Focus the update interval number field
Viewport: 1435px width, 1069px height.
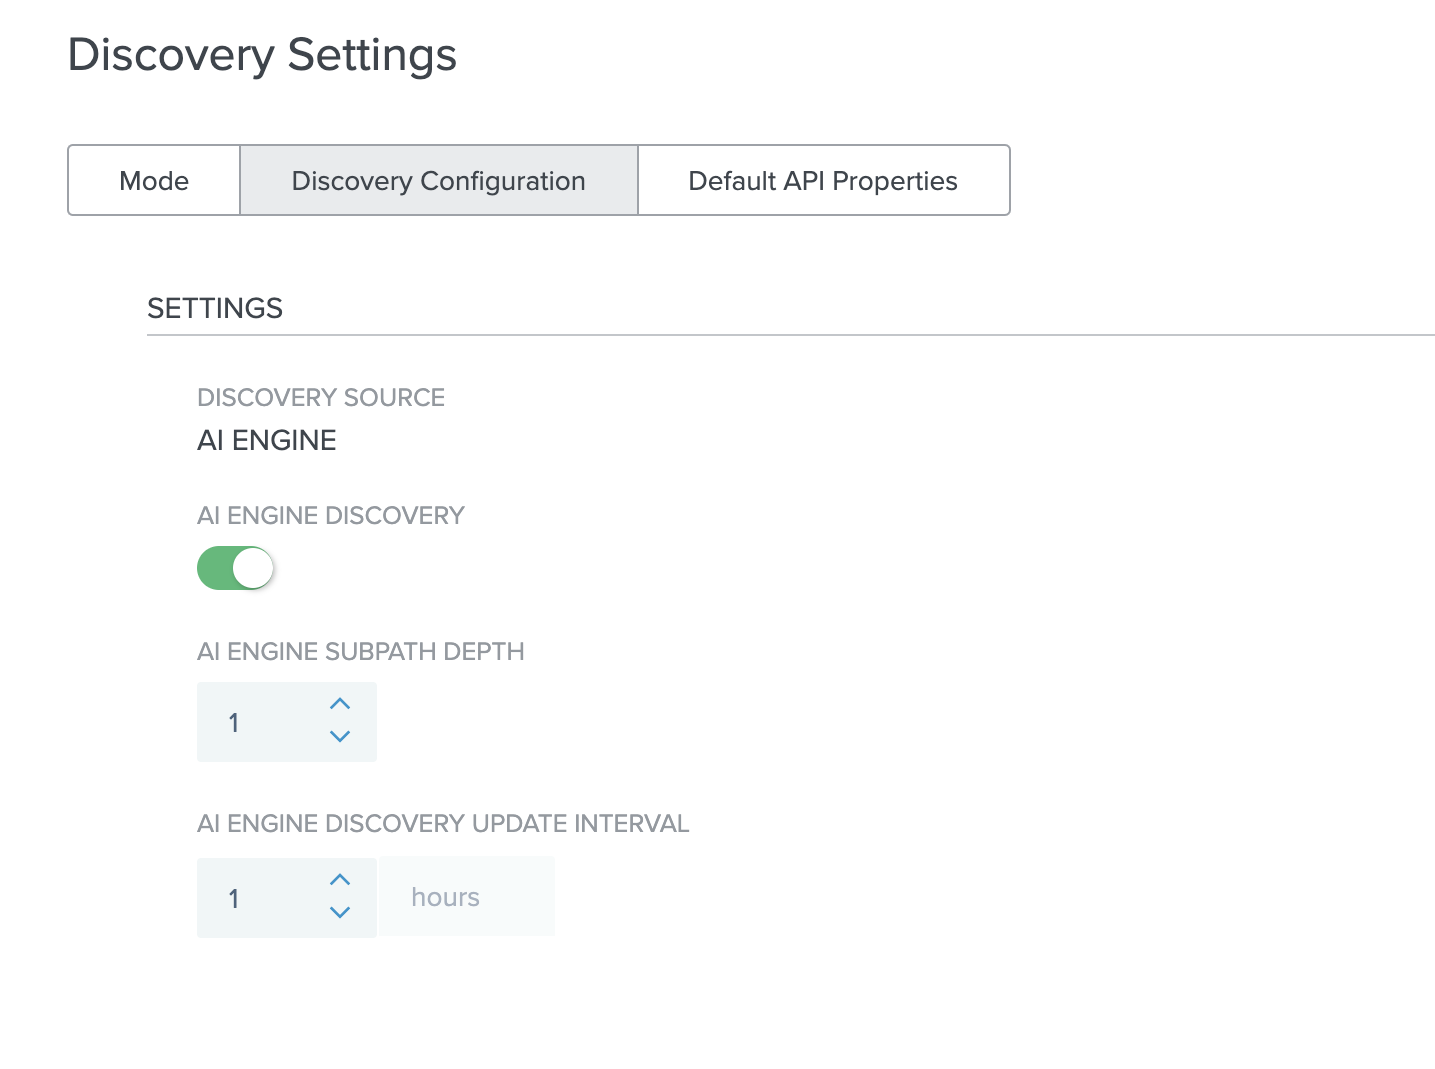pyautogui.click(x=260, y=898)
